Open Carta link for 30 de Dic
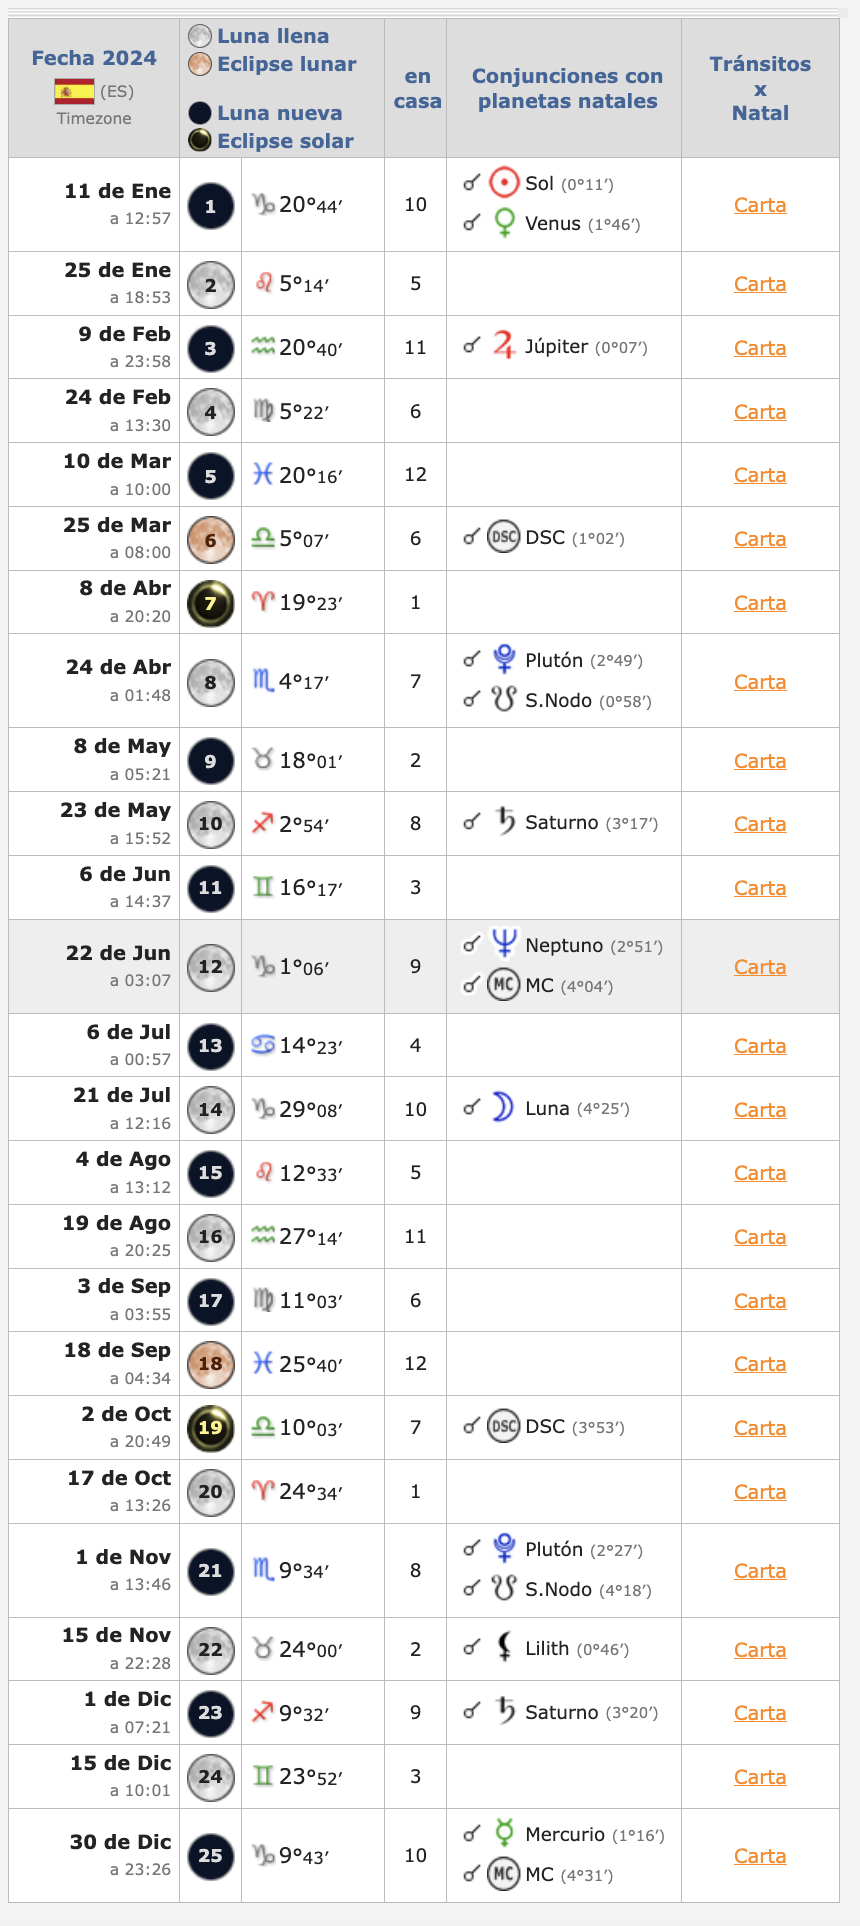The height and width of the screenshot is (1926, 860). tap(760, 1856)
